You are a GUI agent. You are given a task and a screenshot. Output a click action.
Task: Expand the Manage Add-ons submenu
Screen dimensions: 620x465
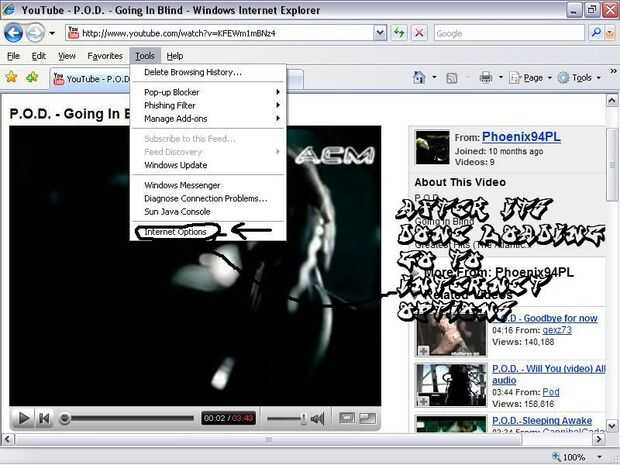click(x=208, y=119)
